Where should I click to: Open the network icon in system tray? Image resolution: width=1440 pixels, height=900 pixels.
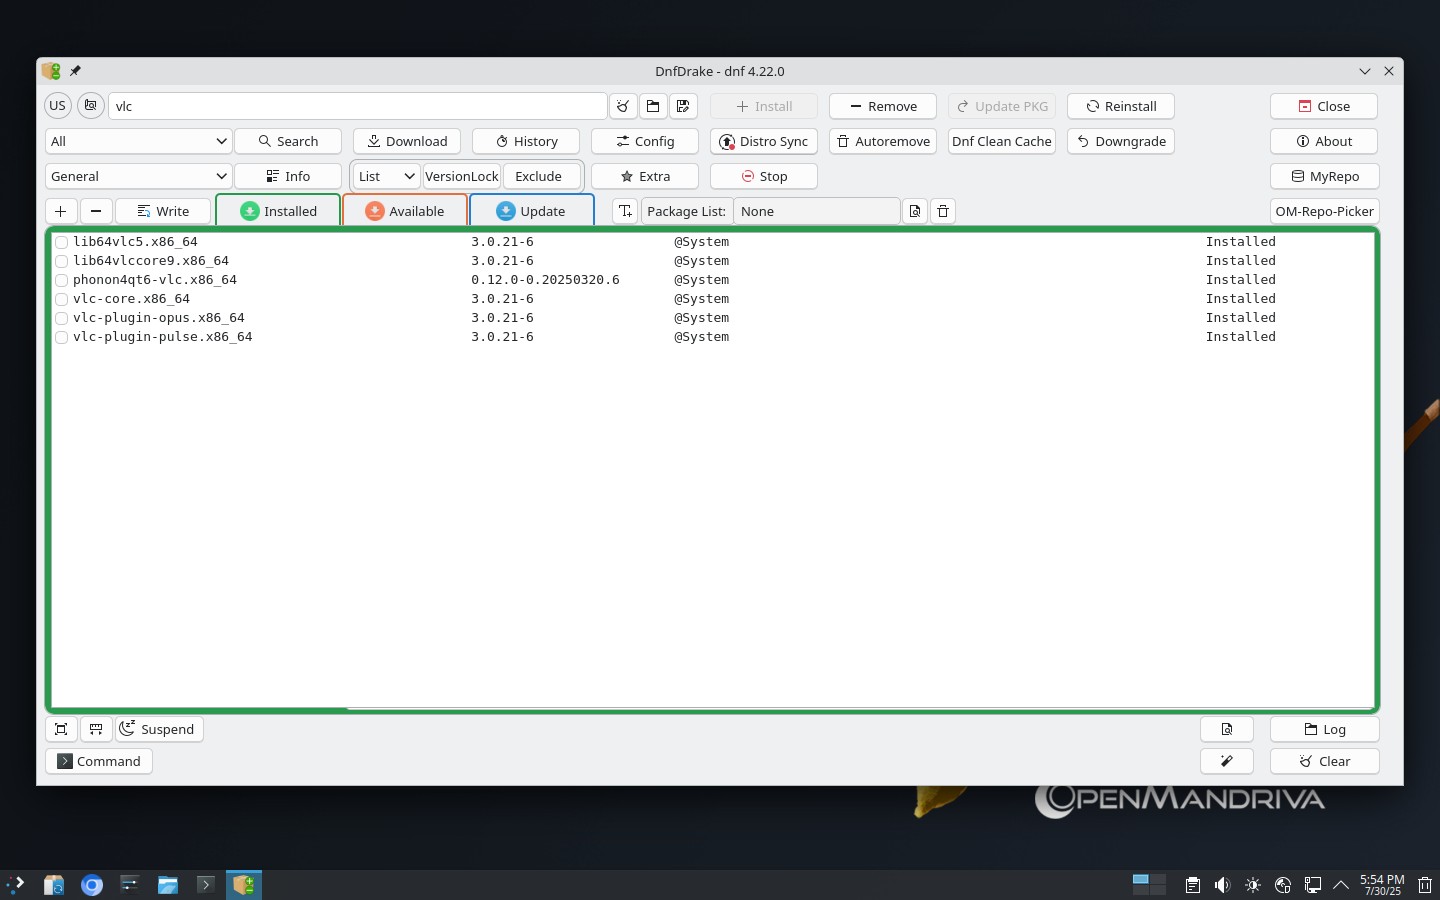coord(1313,885)
